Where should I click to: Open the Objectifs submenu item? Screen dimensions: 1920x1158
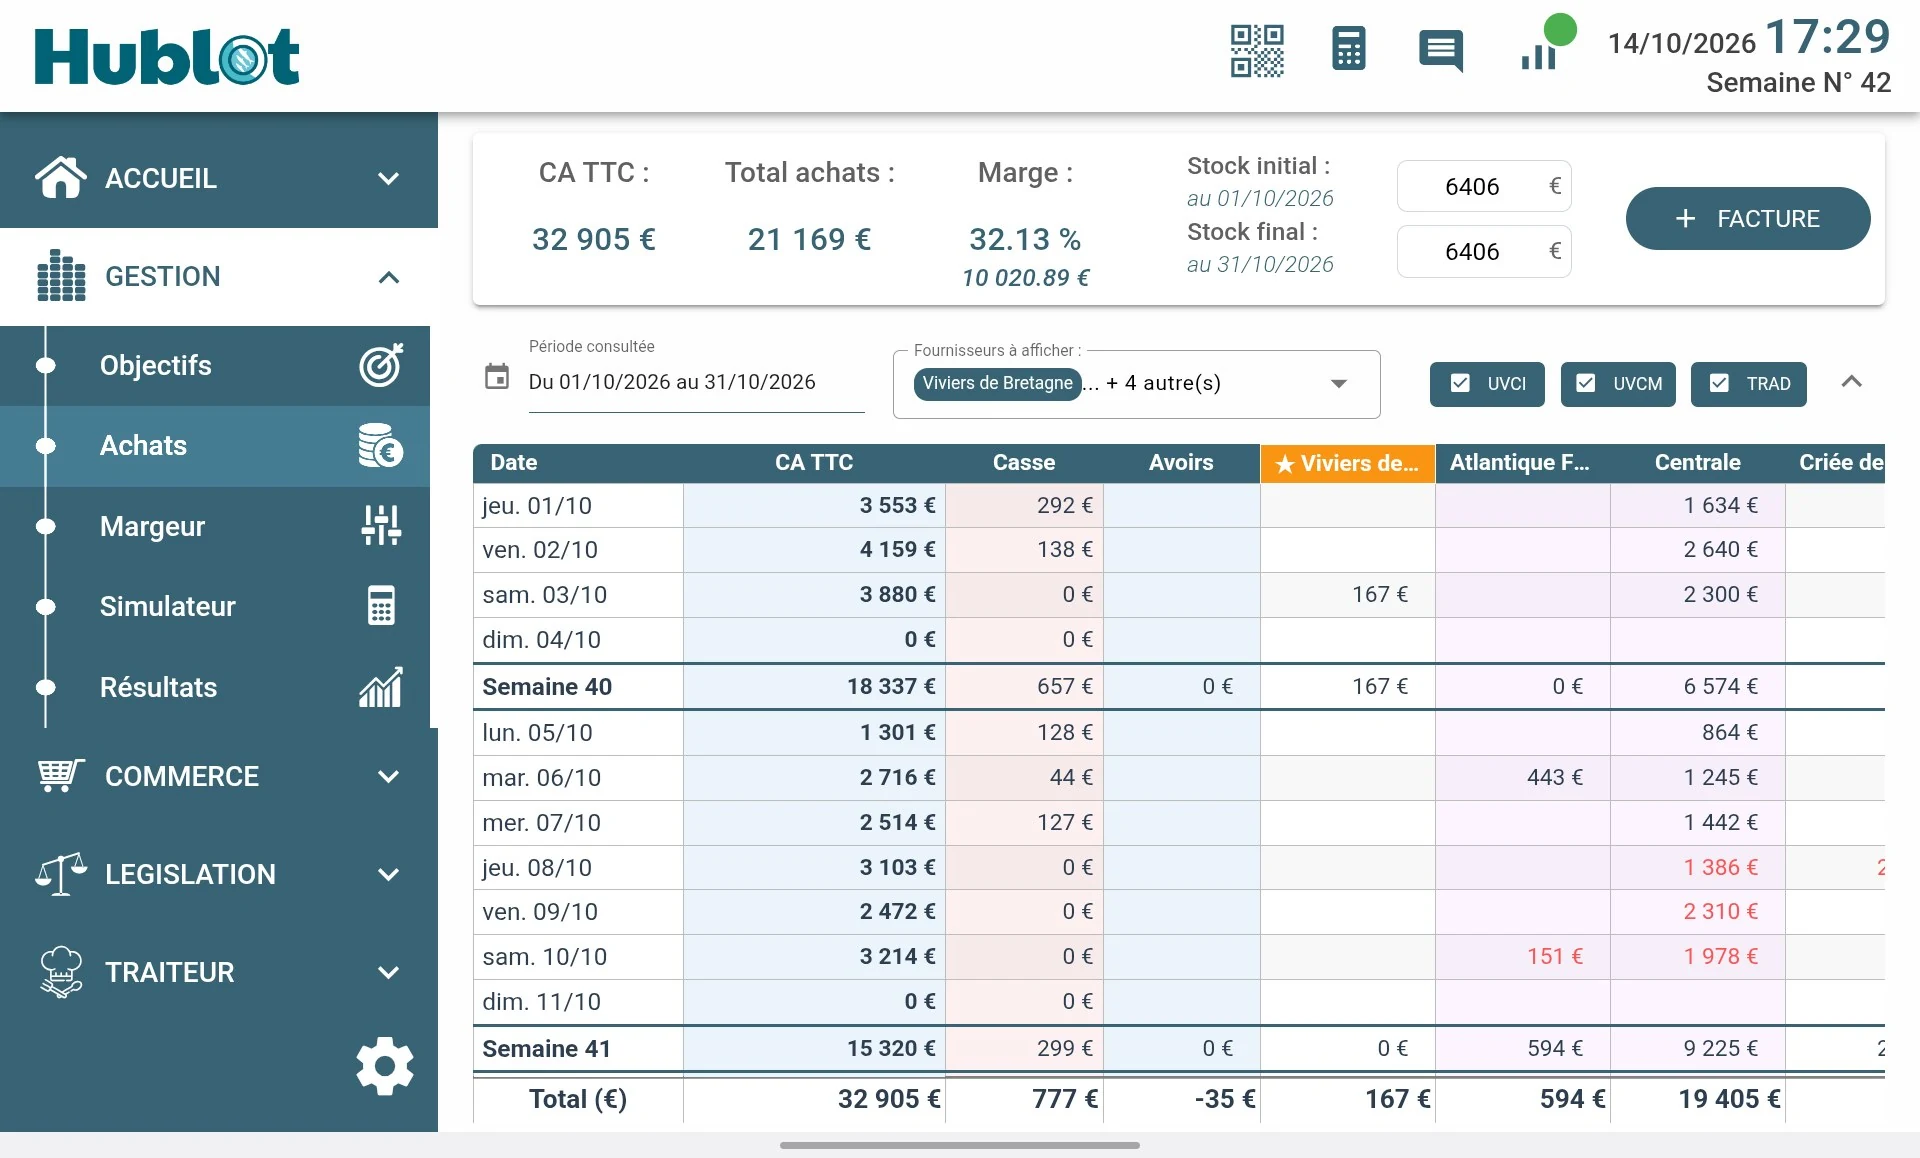[215, 365]
